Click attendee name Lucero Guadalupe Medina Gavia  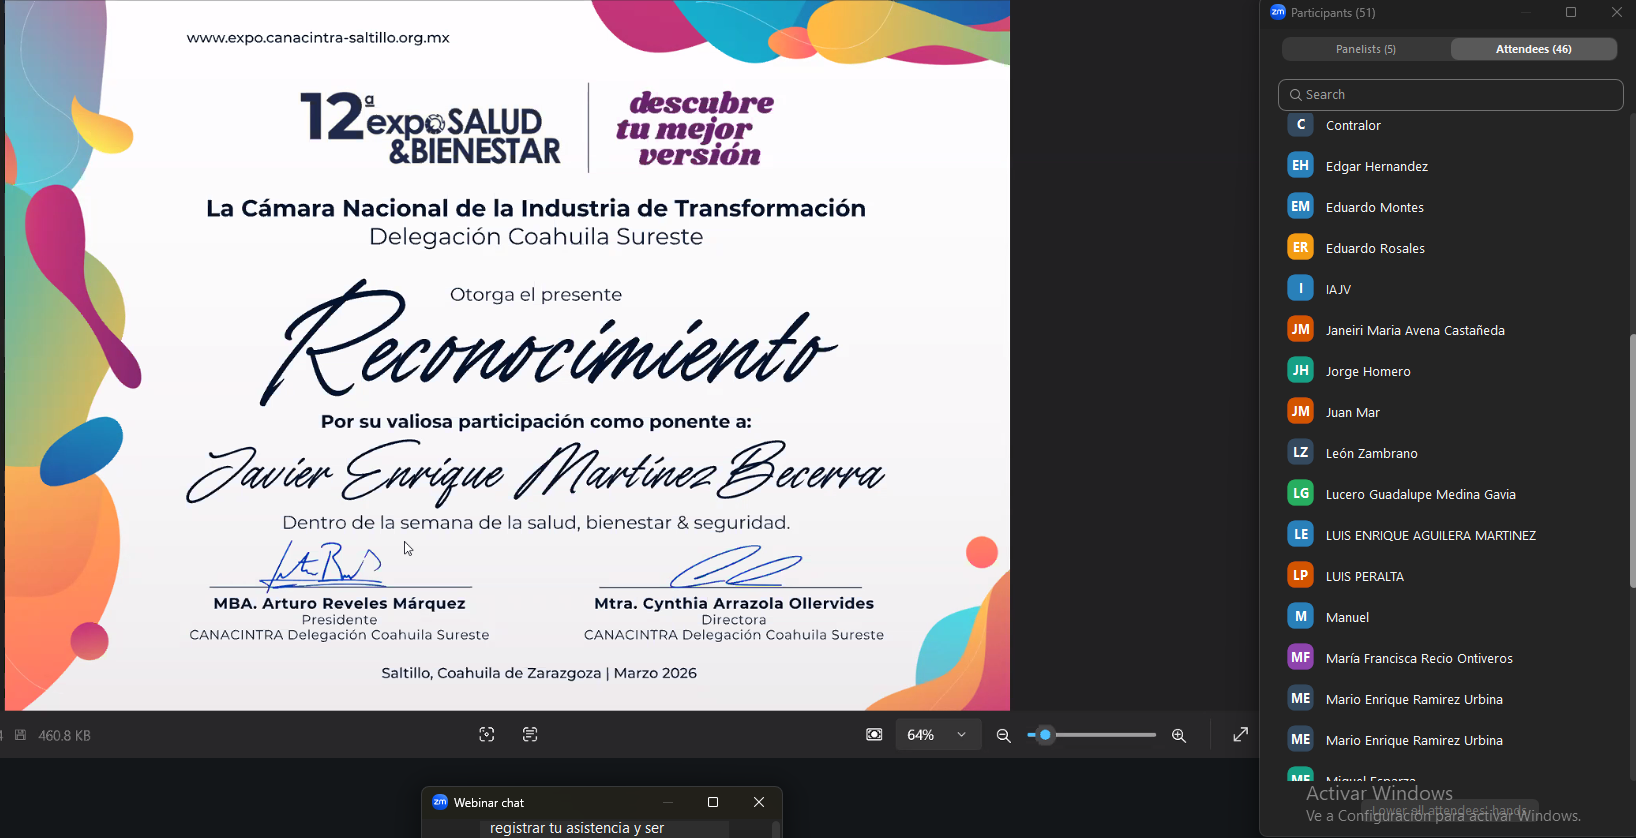pyautogui.click(x=1421, y=494)
